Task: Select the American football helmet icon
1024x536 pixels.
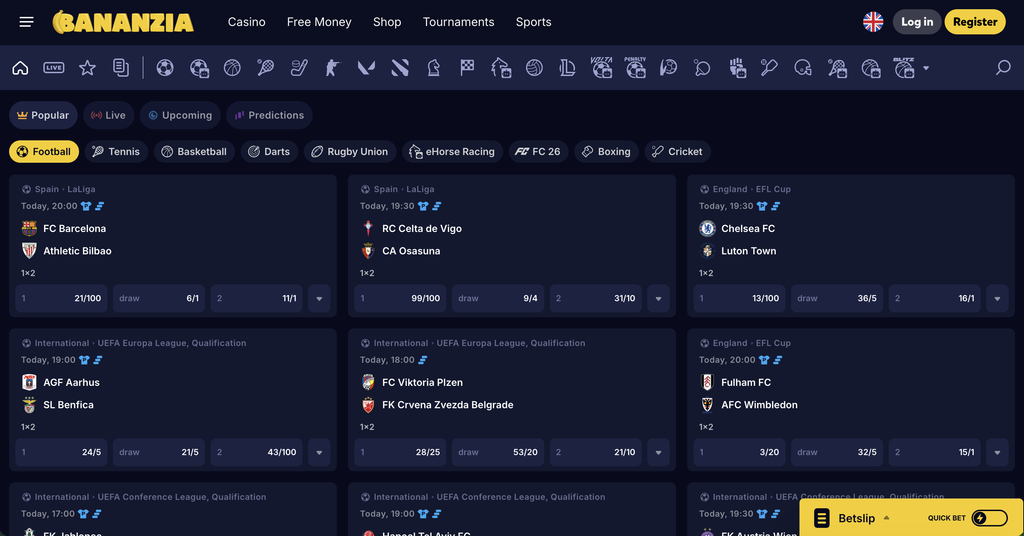Action: coord(803,68)
